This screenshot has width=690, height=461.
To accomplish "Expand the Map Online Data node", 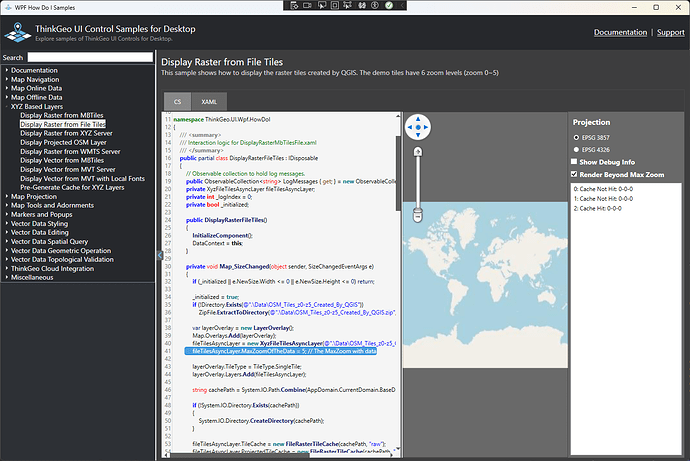I will tap(7, 88).
